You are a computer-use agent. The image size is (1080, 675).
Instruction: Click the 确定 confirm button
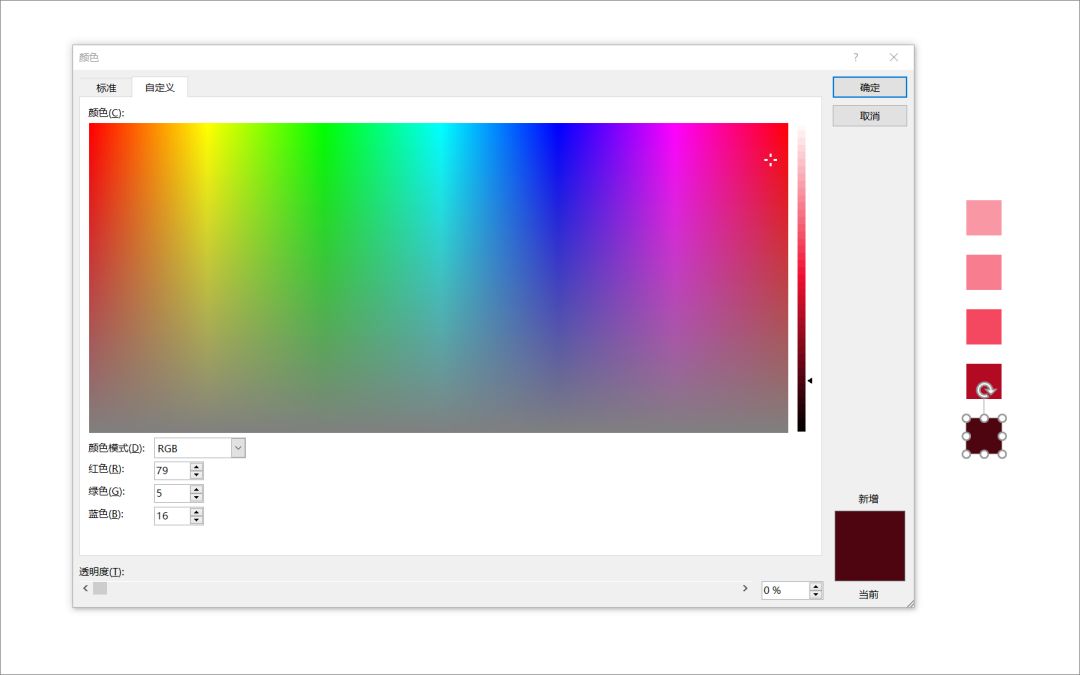point(869,88)
